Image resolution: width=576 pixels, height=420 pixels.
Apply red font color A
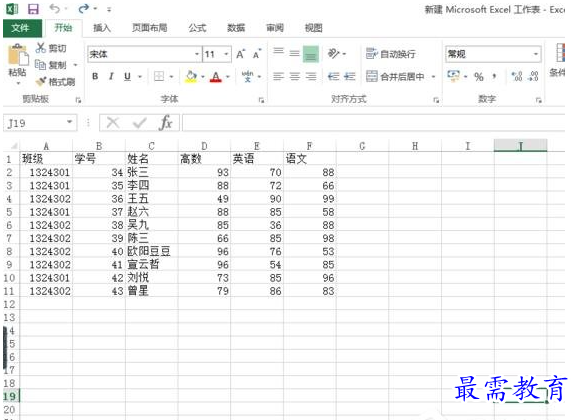pyautogui.click(x=216, y=76)
